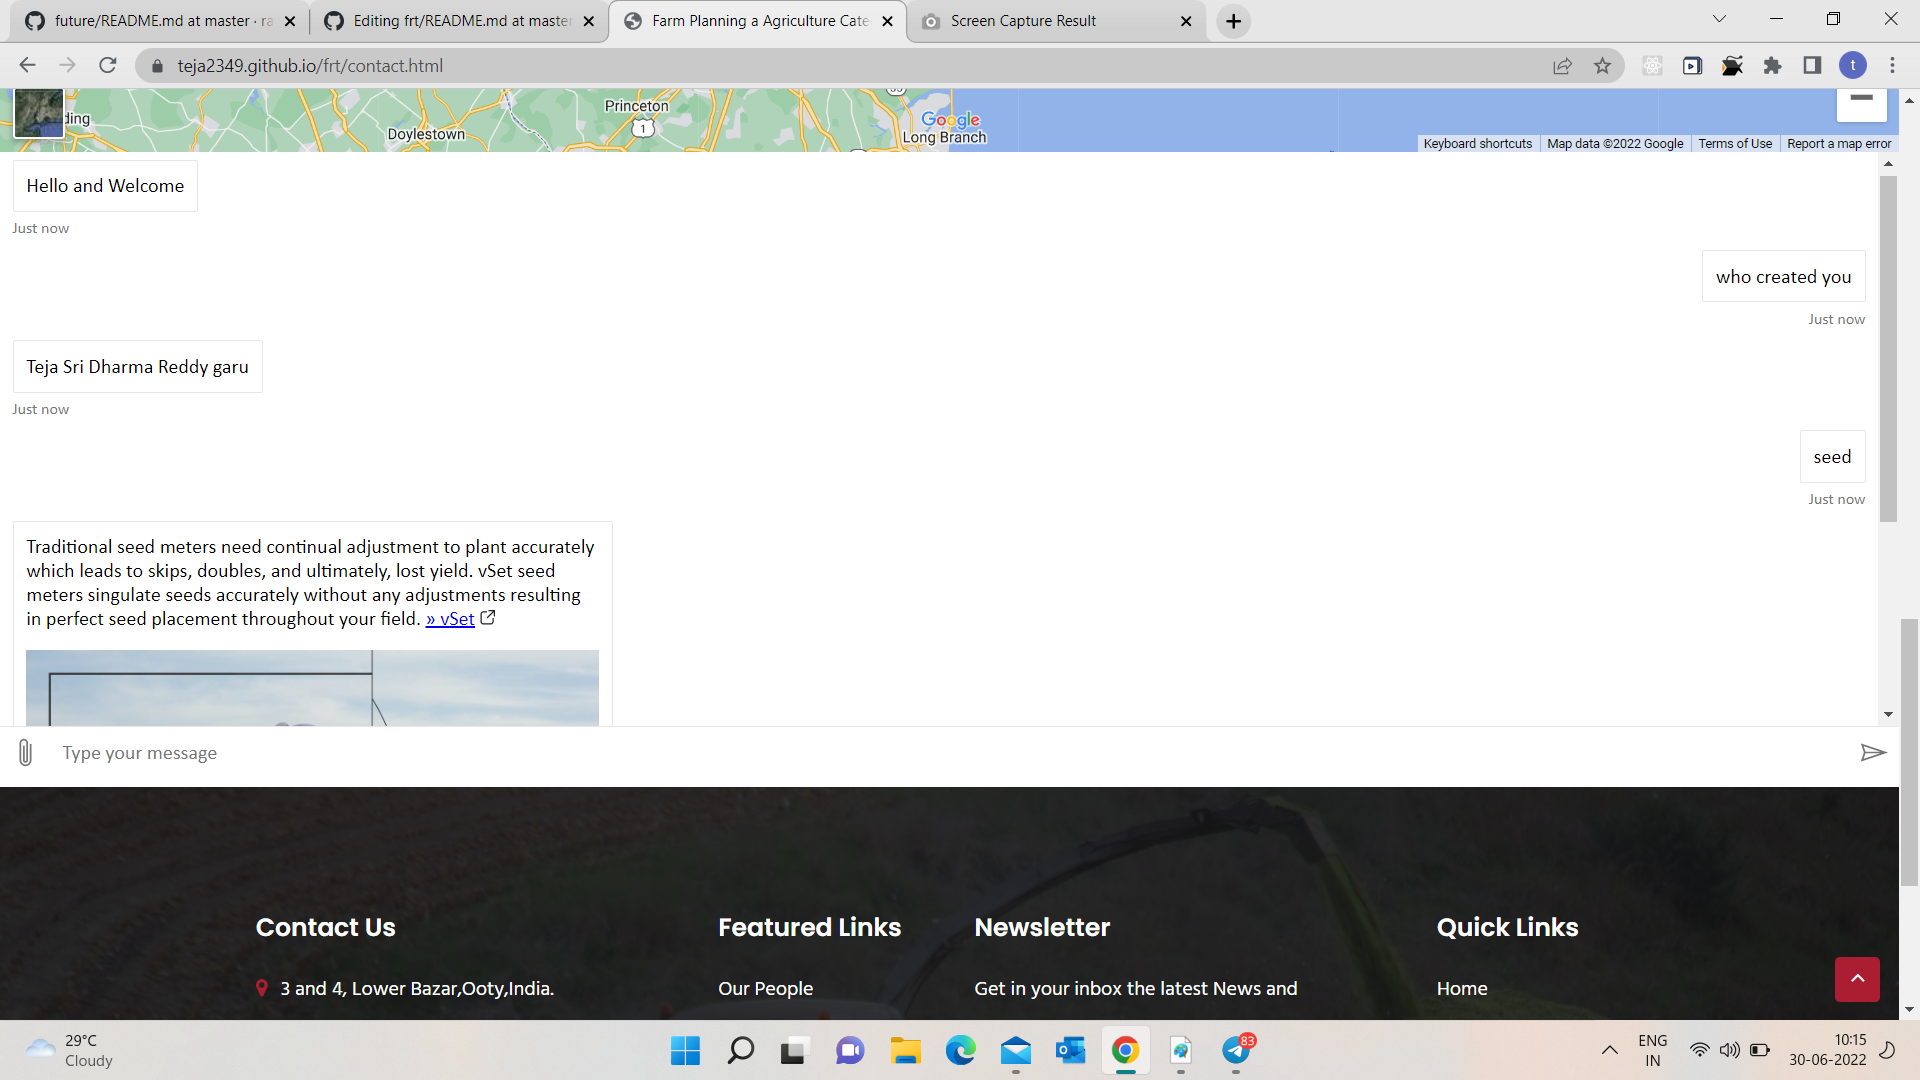The width and height of the screenshot is (1920, 1080).
Task: Switch to Screen Capture Result tab
Action: click(1056, 21)
